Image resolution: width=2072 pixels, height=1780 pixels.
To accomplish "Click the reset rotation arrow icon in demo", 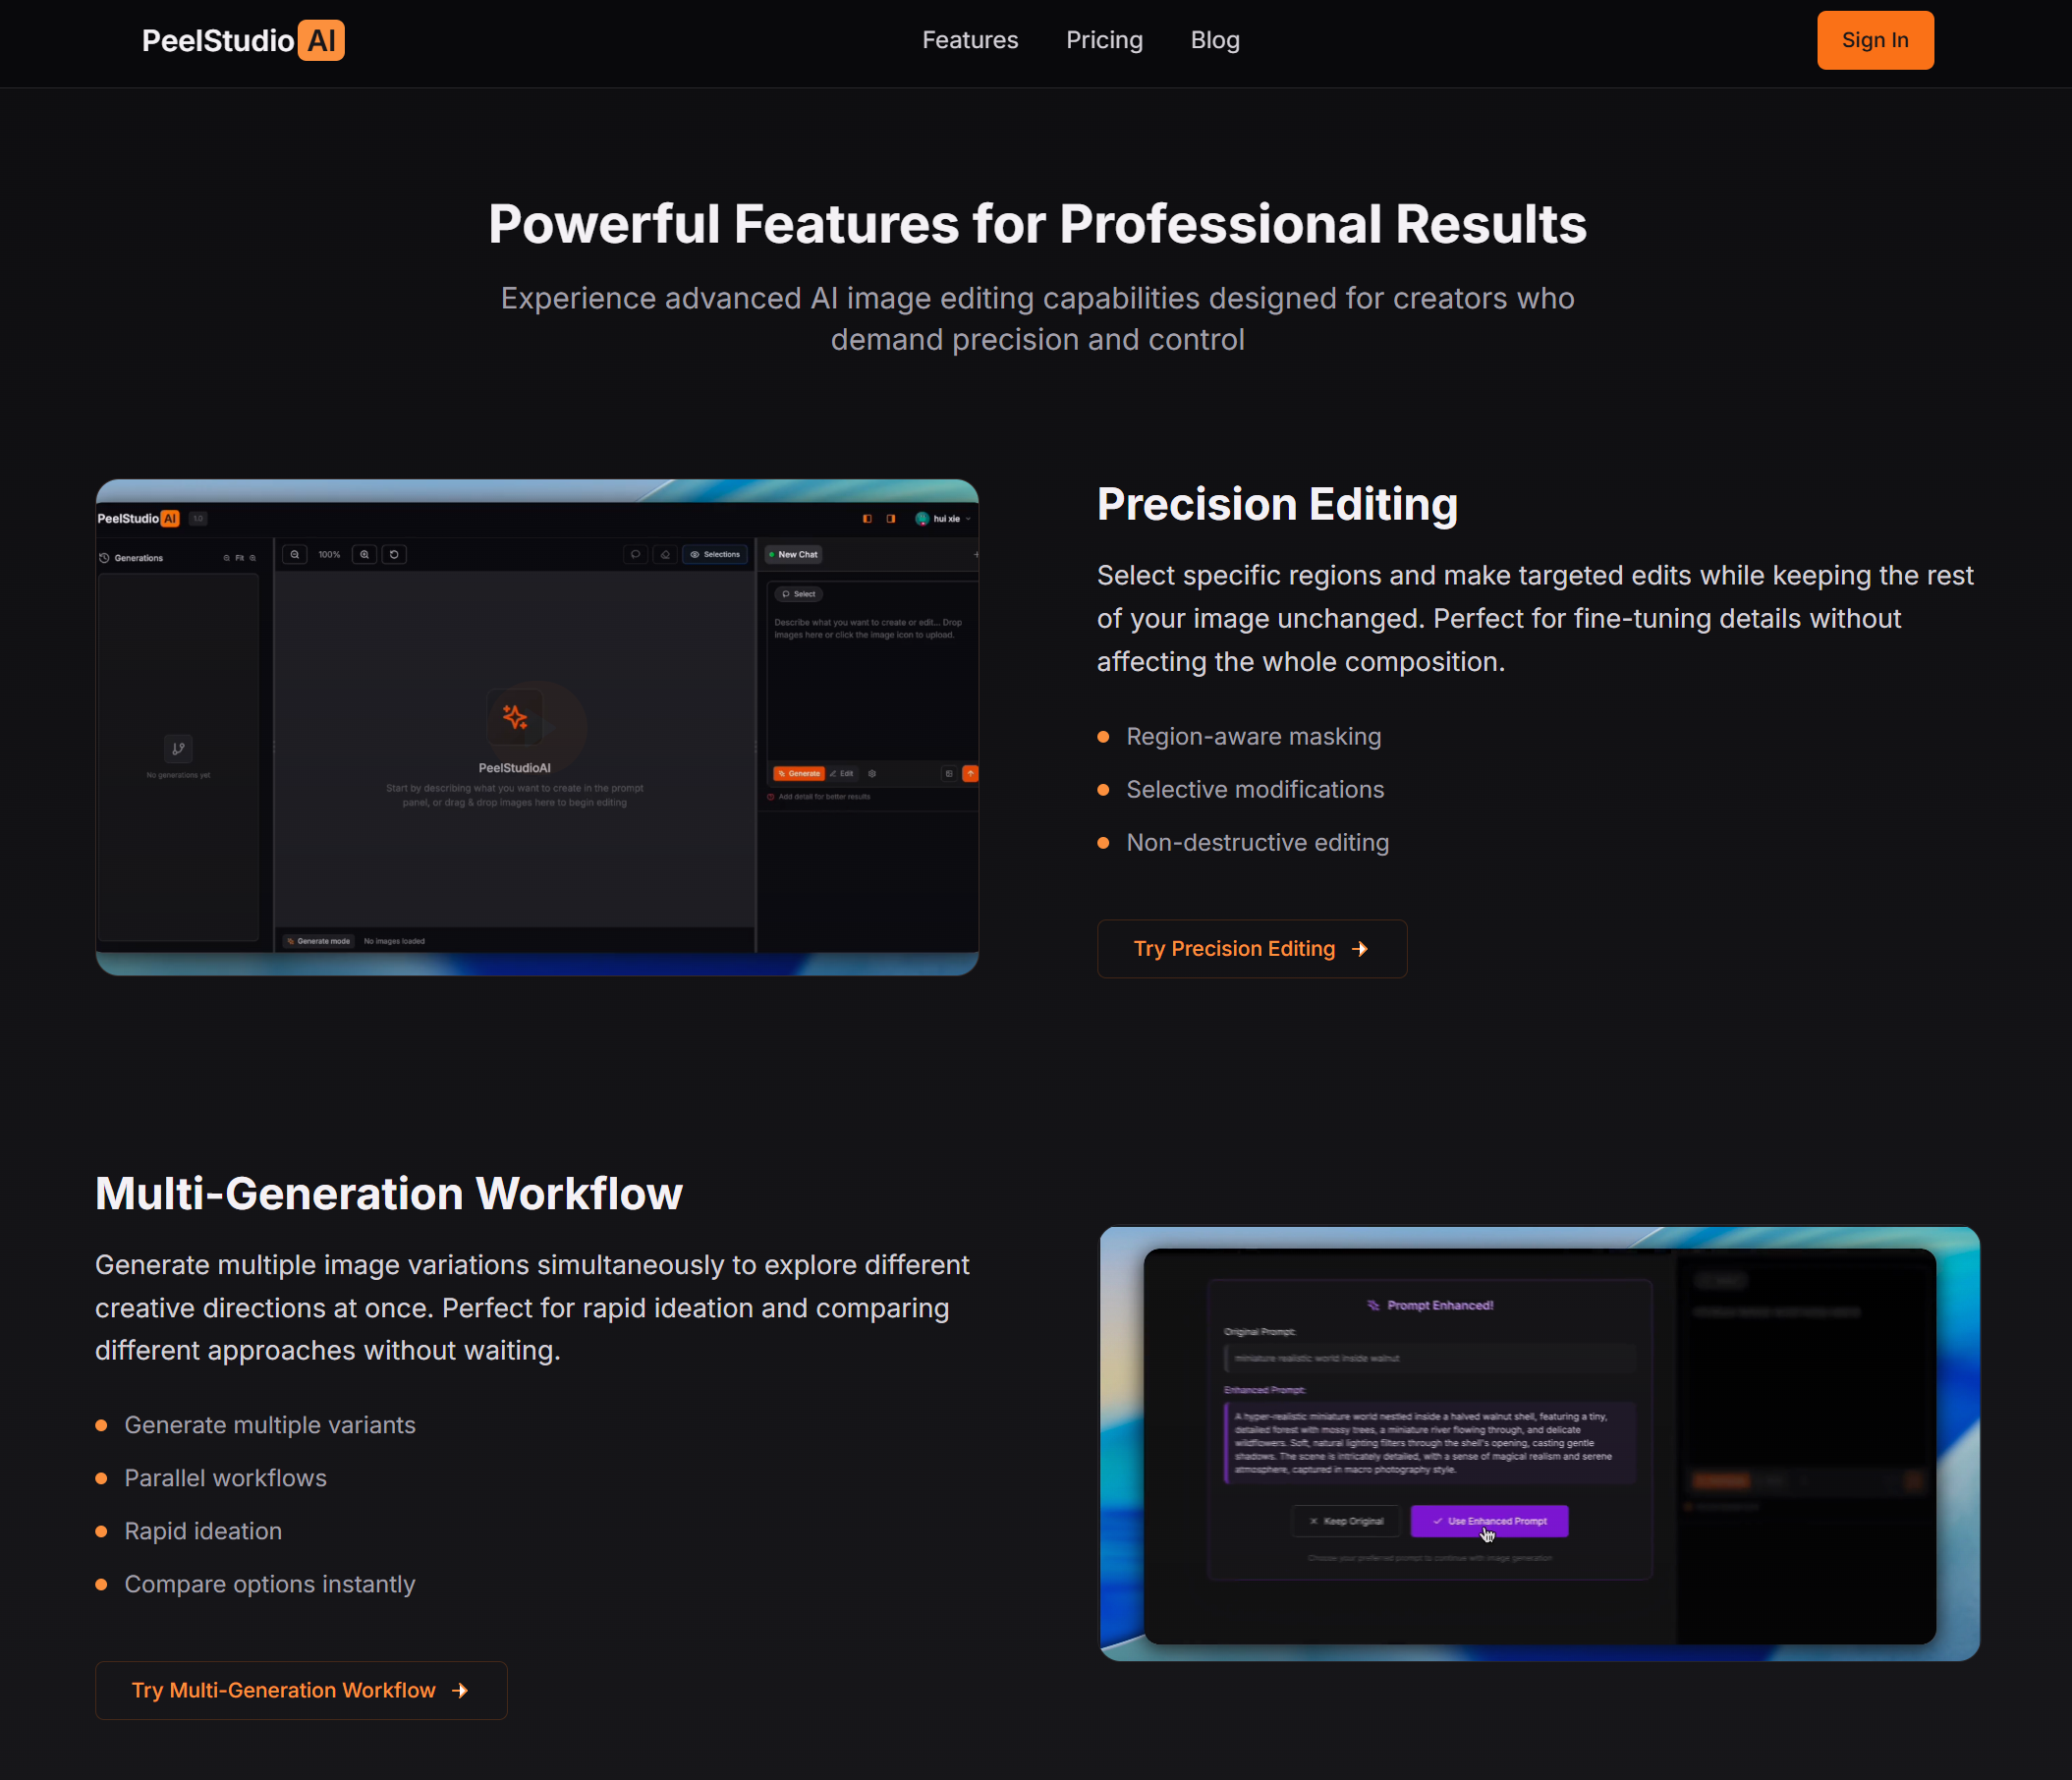I will (x=394, y=554).
